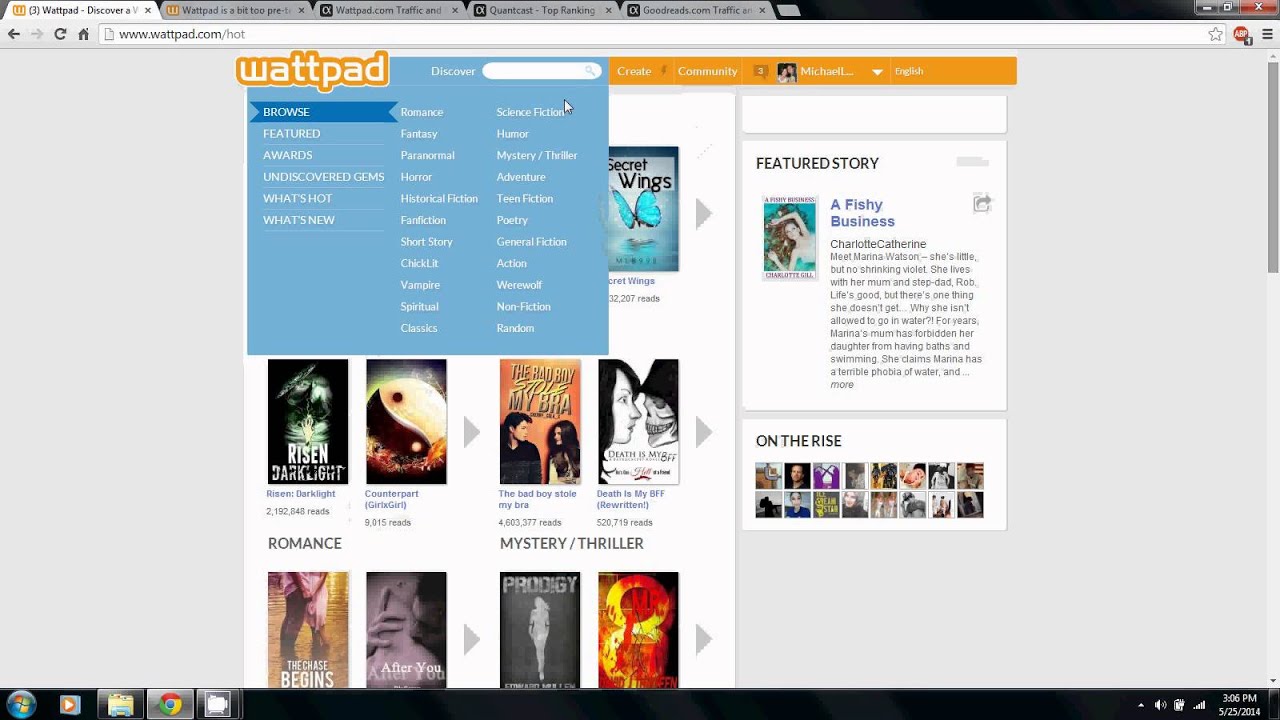The width and height of the screenshot is (1280, 720).
Task: Click Chrome icon in taskbar
Action: point(170,704)
